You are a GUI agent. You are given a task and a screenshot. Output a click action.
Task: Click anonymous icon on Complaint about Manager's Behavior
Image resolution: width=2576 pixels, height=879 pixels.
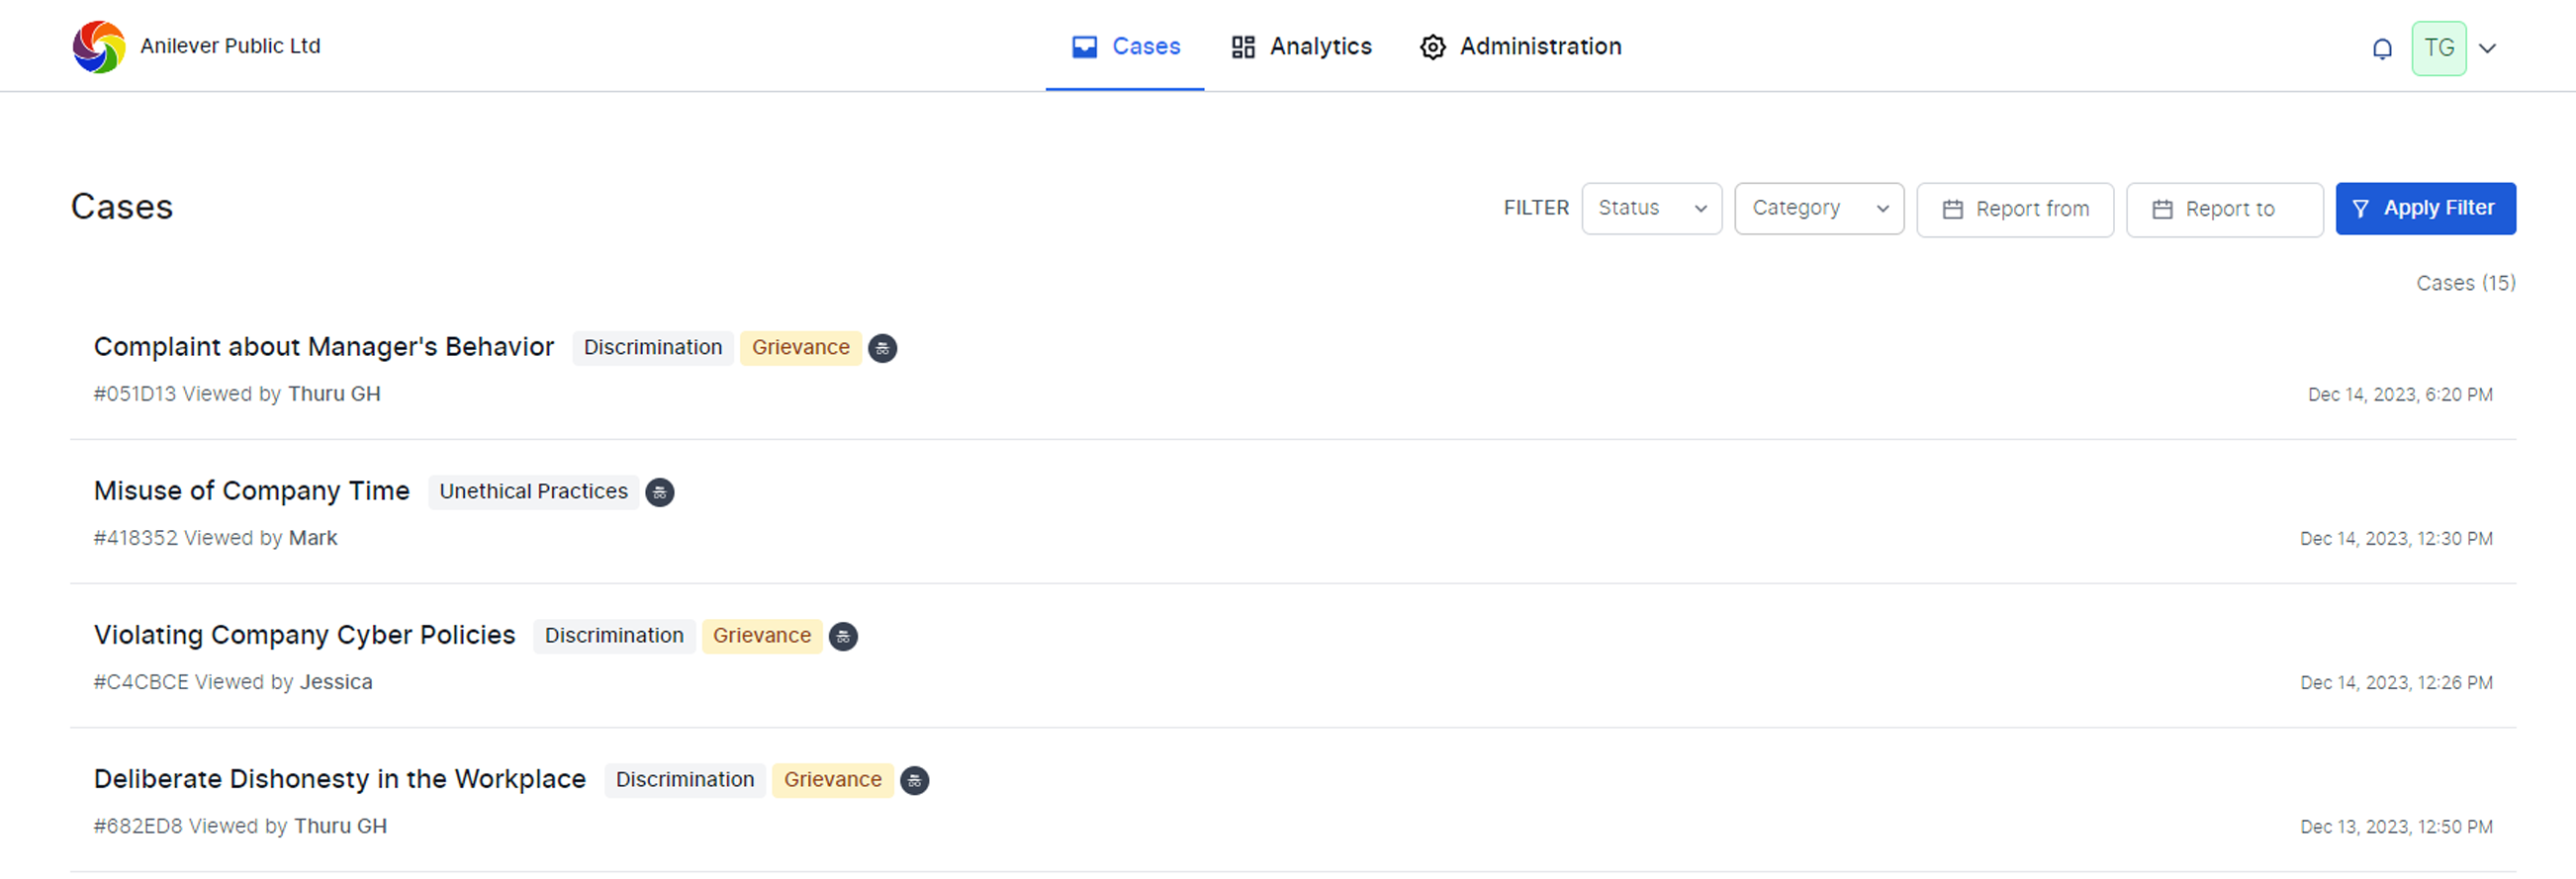click(882, 348)
